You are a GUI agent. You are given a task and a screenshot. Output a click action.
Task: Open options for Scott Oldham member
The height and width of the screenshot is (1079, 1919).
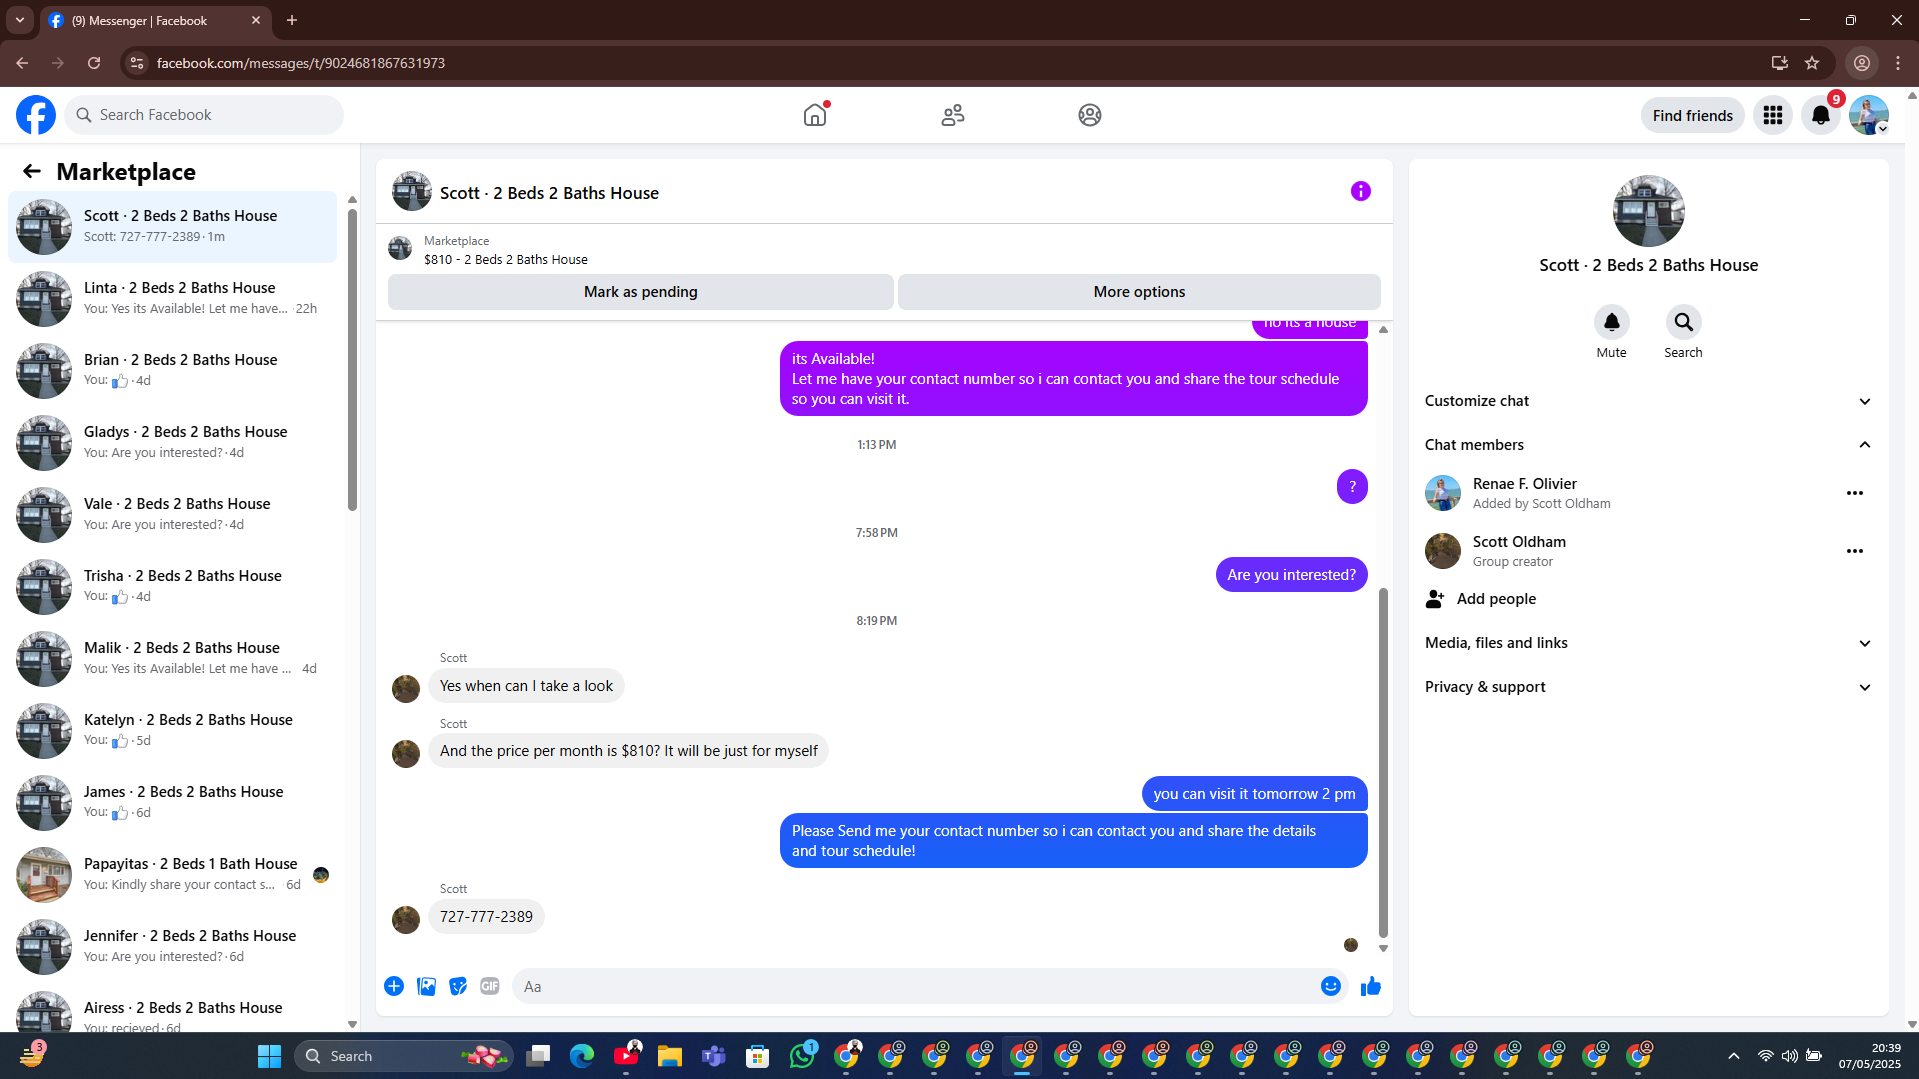(1855, 551)
